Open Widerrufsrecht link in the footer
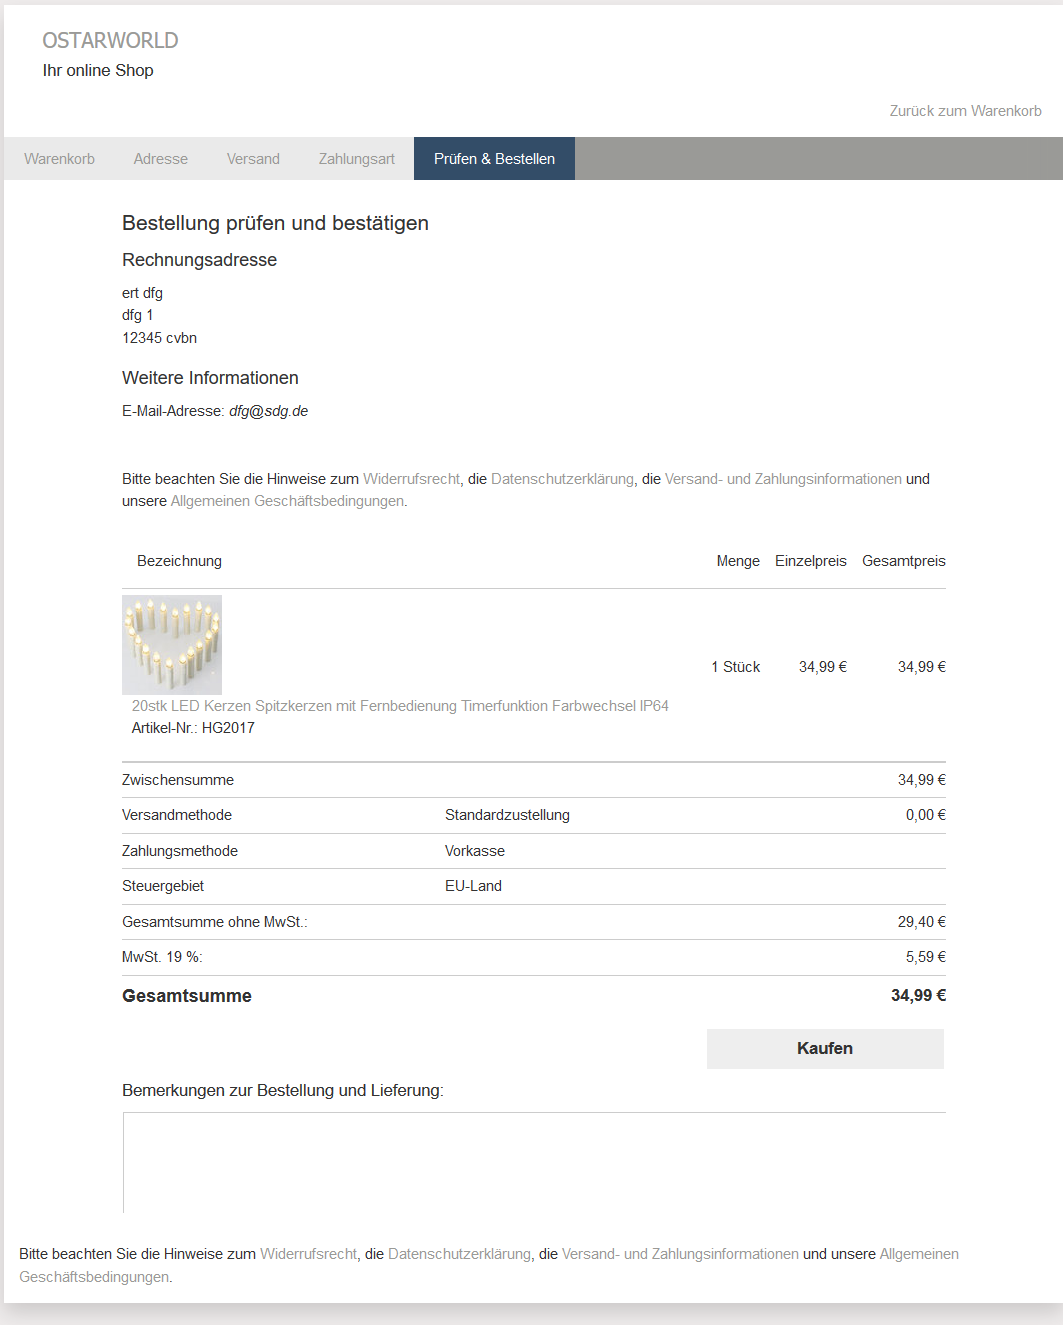The height and width of the screenshot is (1325, 1063). click(x=308, y=1254)
